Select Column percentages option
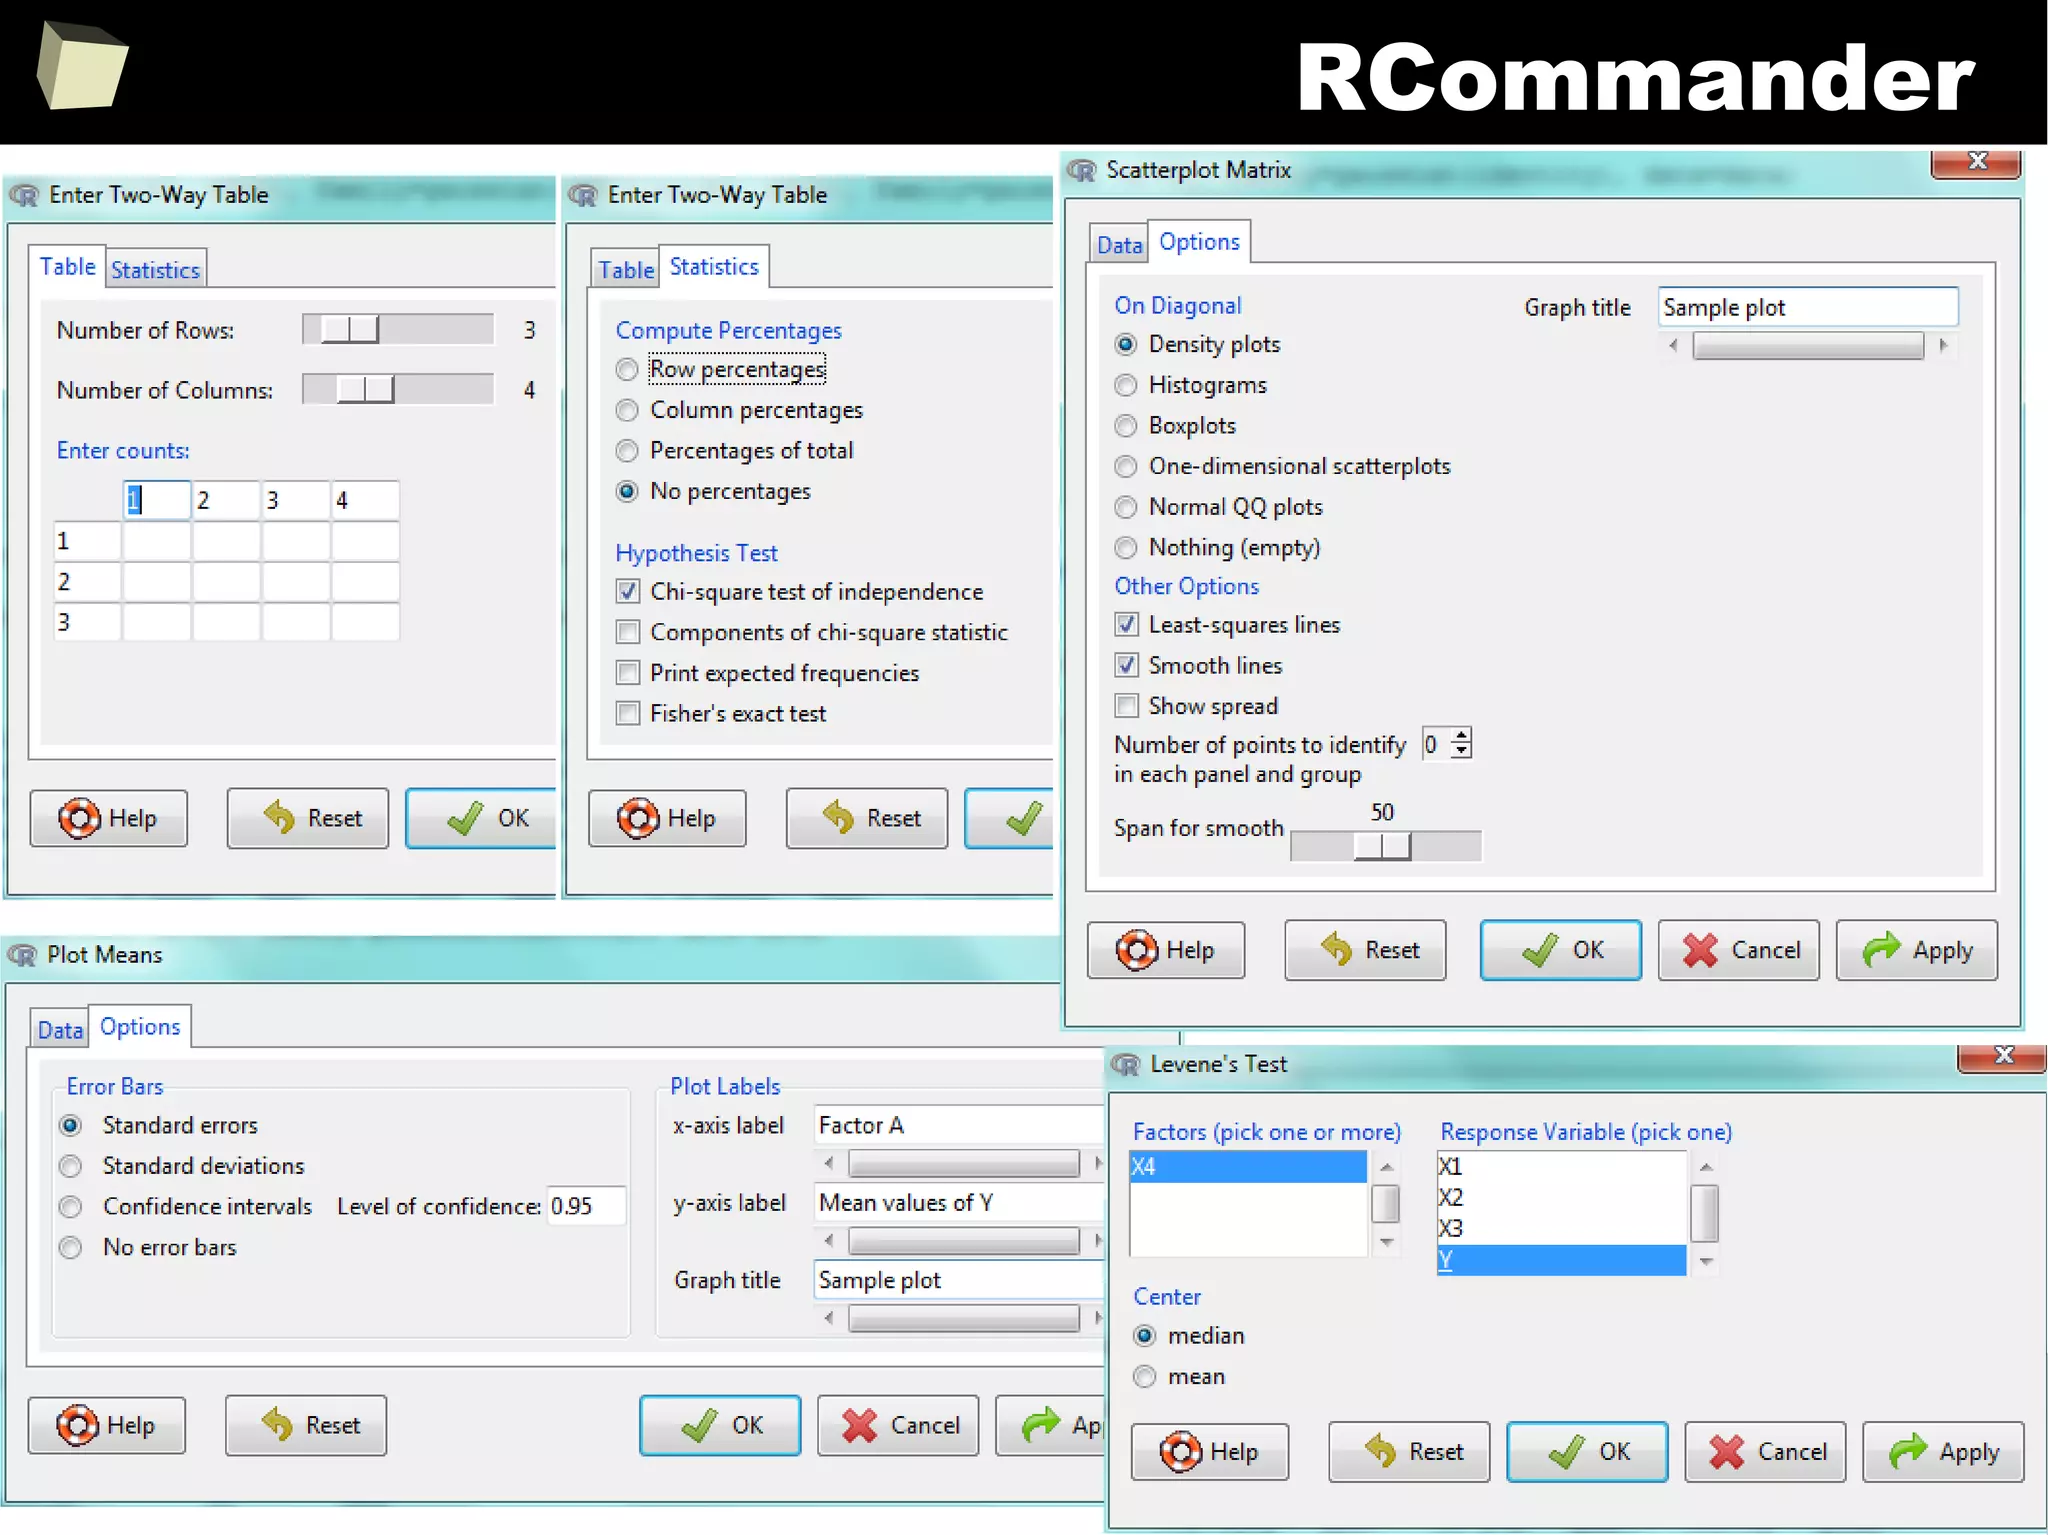The height and width of the screenshot is (1535, 2048). (627, 411)
